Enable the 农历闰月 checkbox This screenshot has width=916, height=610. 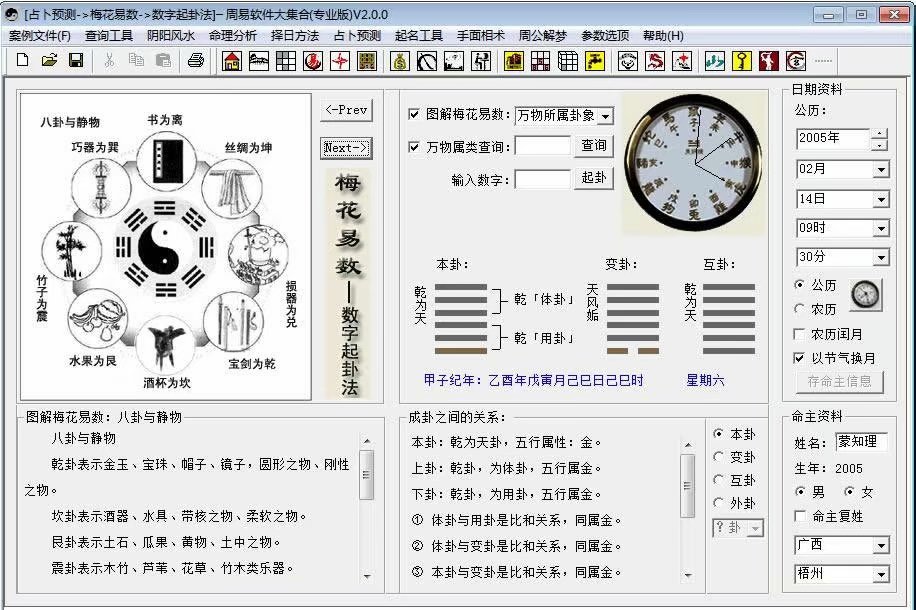tap(800, 334)
